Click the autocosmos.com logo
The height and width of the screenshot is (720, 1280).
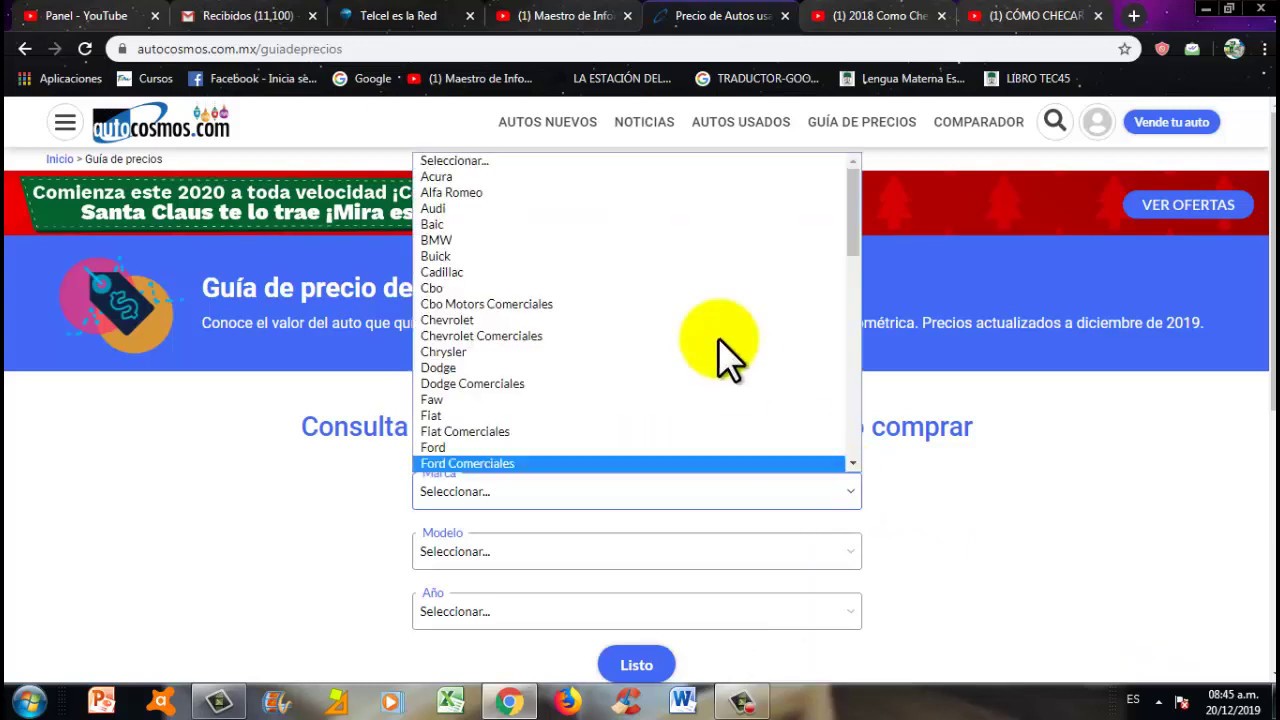pyautogui.click(x=161, y=122)
